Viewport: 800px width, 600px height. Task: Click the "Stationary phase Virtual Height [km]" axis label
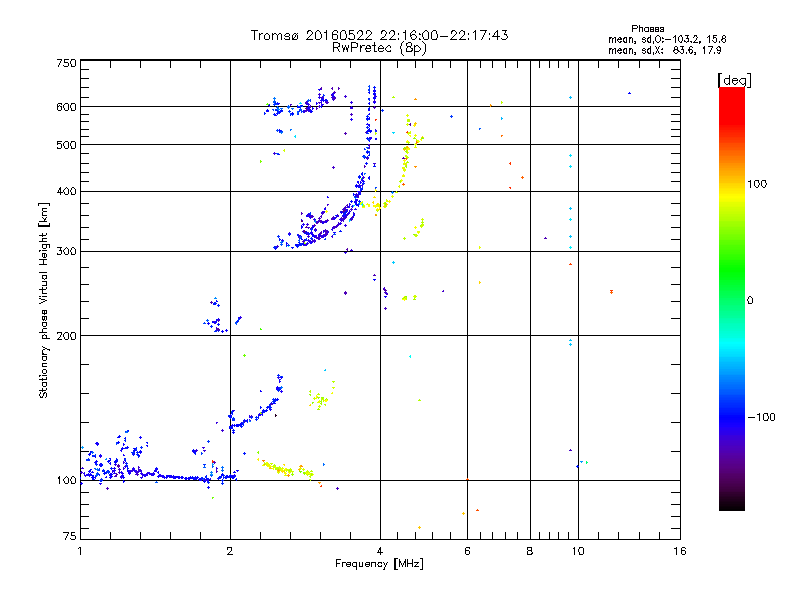point(44,301)
